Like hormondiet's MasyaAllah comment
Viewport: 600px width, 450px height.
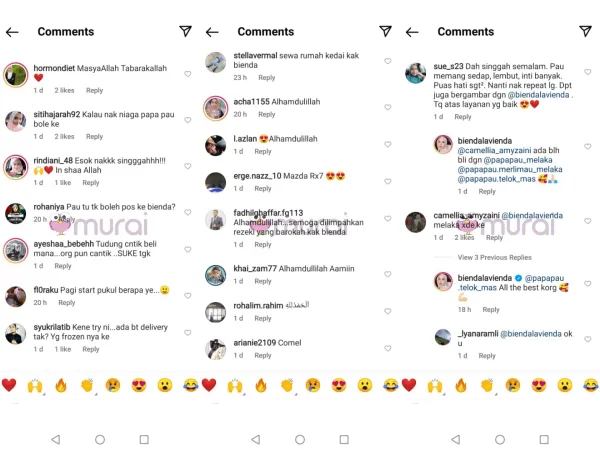click(x=188, y=74)
